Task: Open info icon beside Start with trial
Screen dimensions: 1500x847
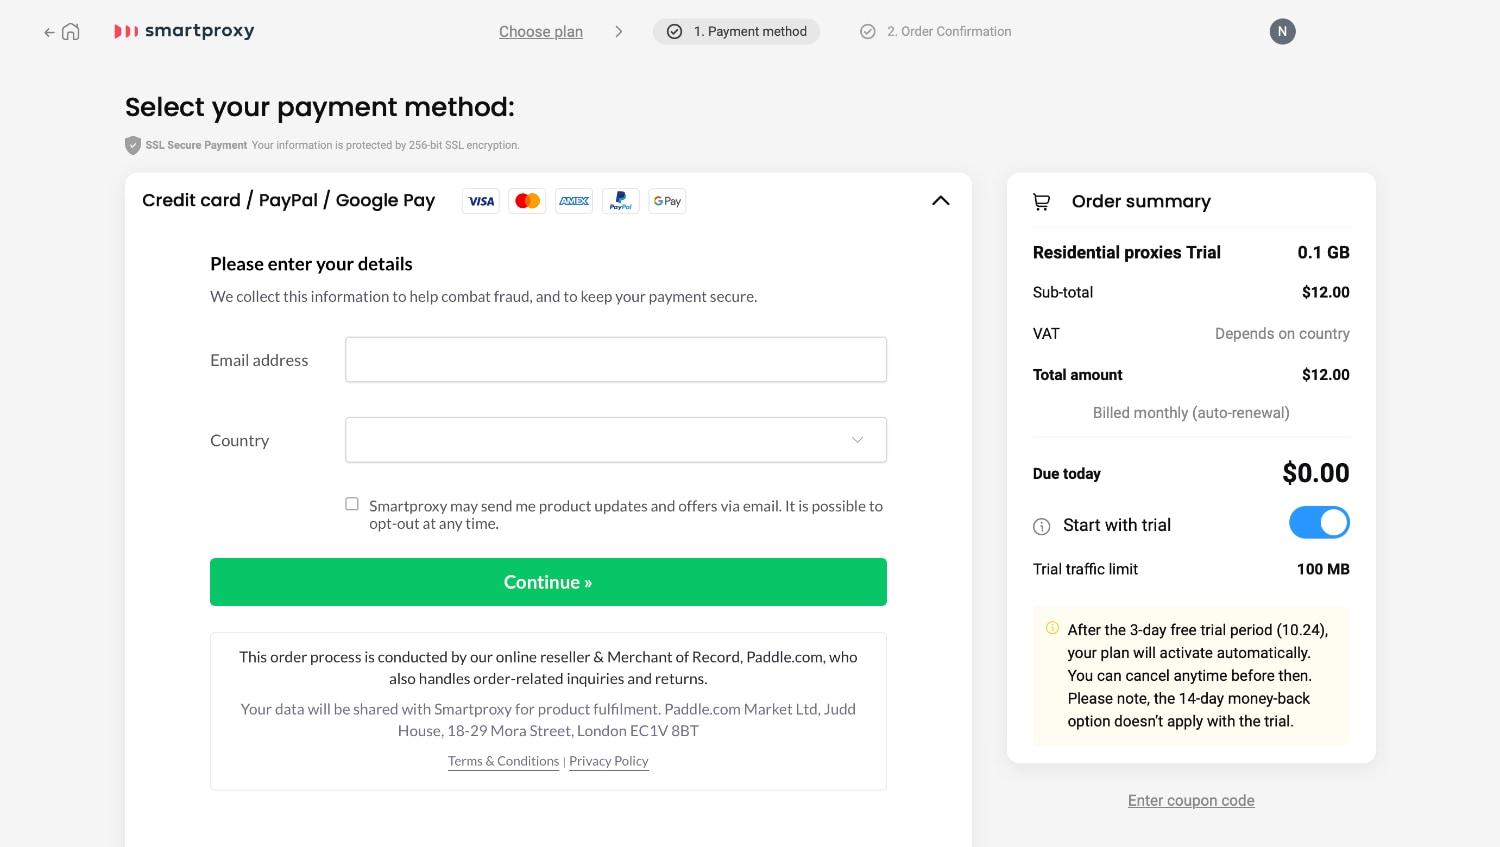Action: [x=1041, y=526]
